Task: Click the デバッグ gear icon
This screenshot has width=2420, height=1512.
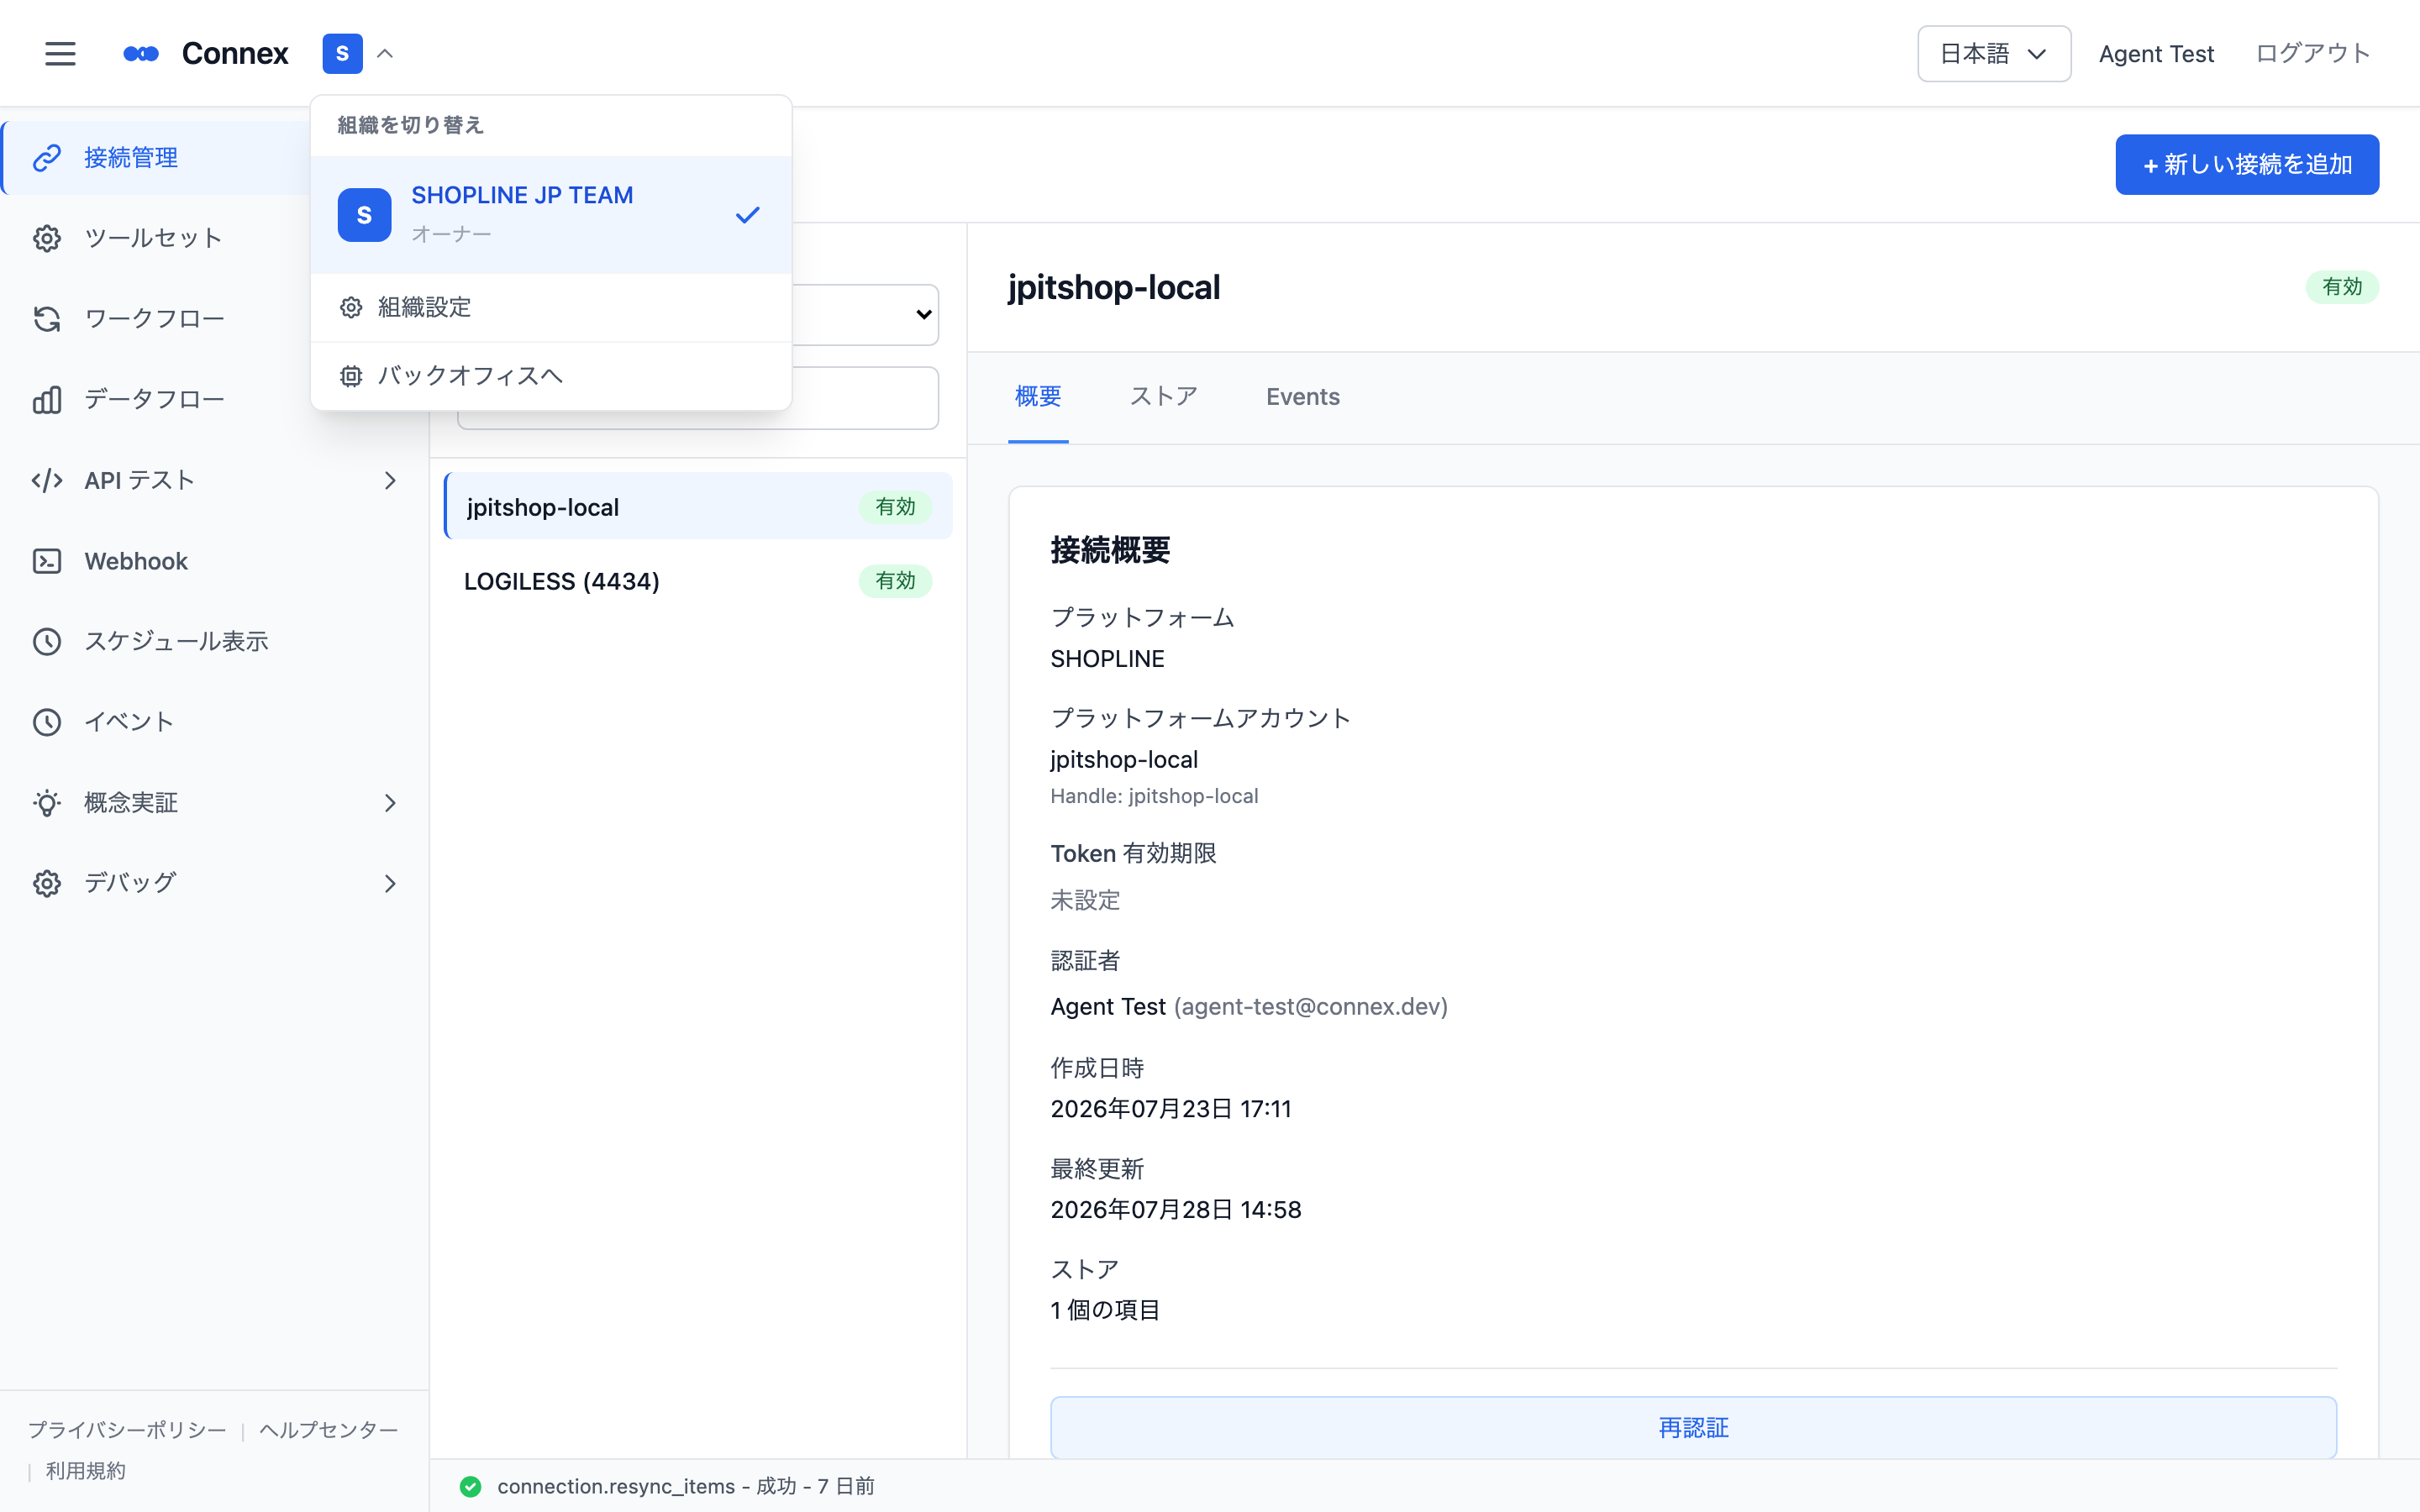Action: 47,883
